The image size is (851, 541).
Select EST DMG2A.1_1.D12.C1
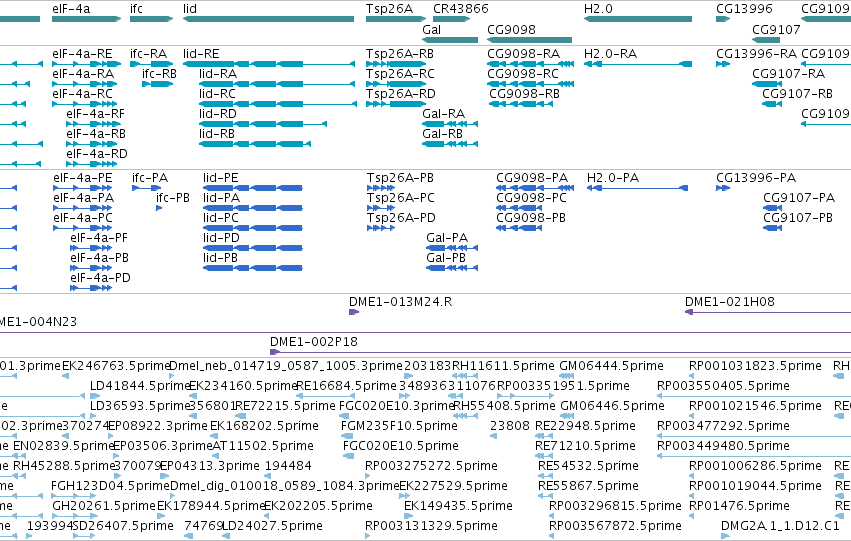coord(780,526)
